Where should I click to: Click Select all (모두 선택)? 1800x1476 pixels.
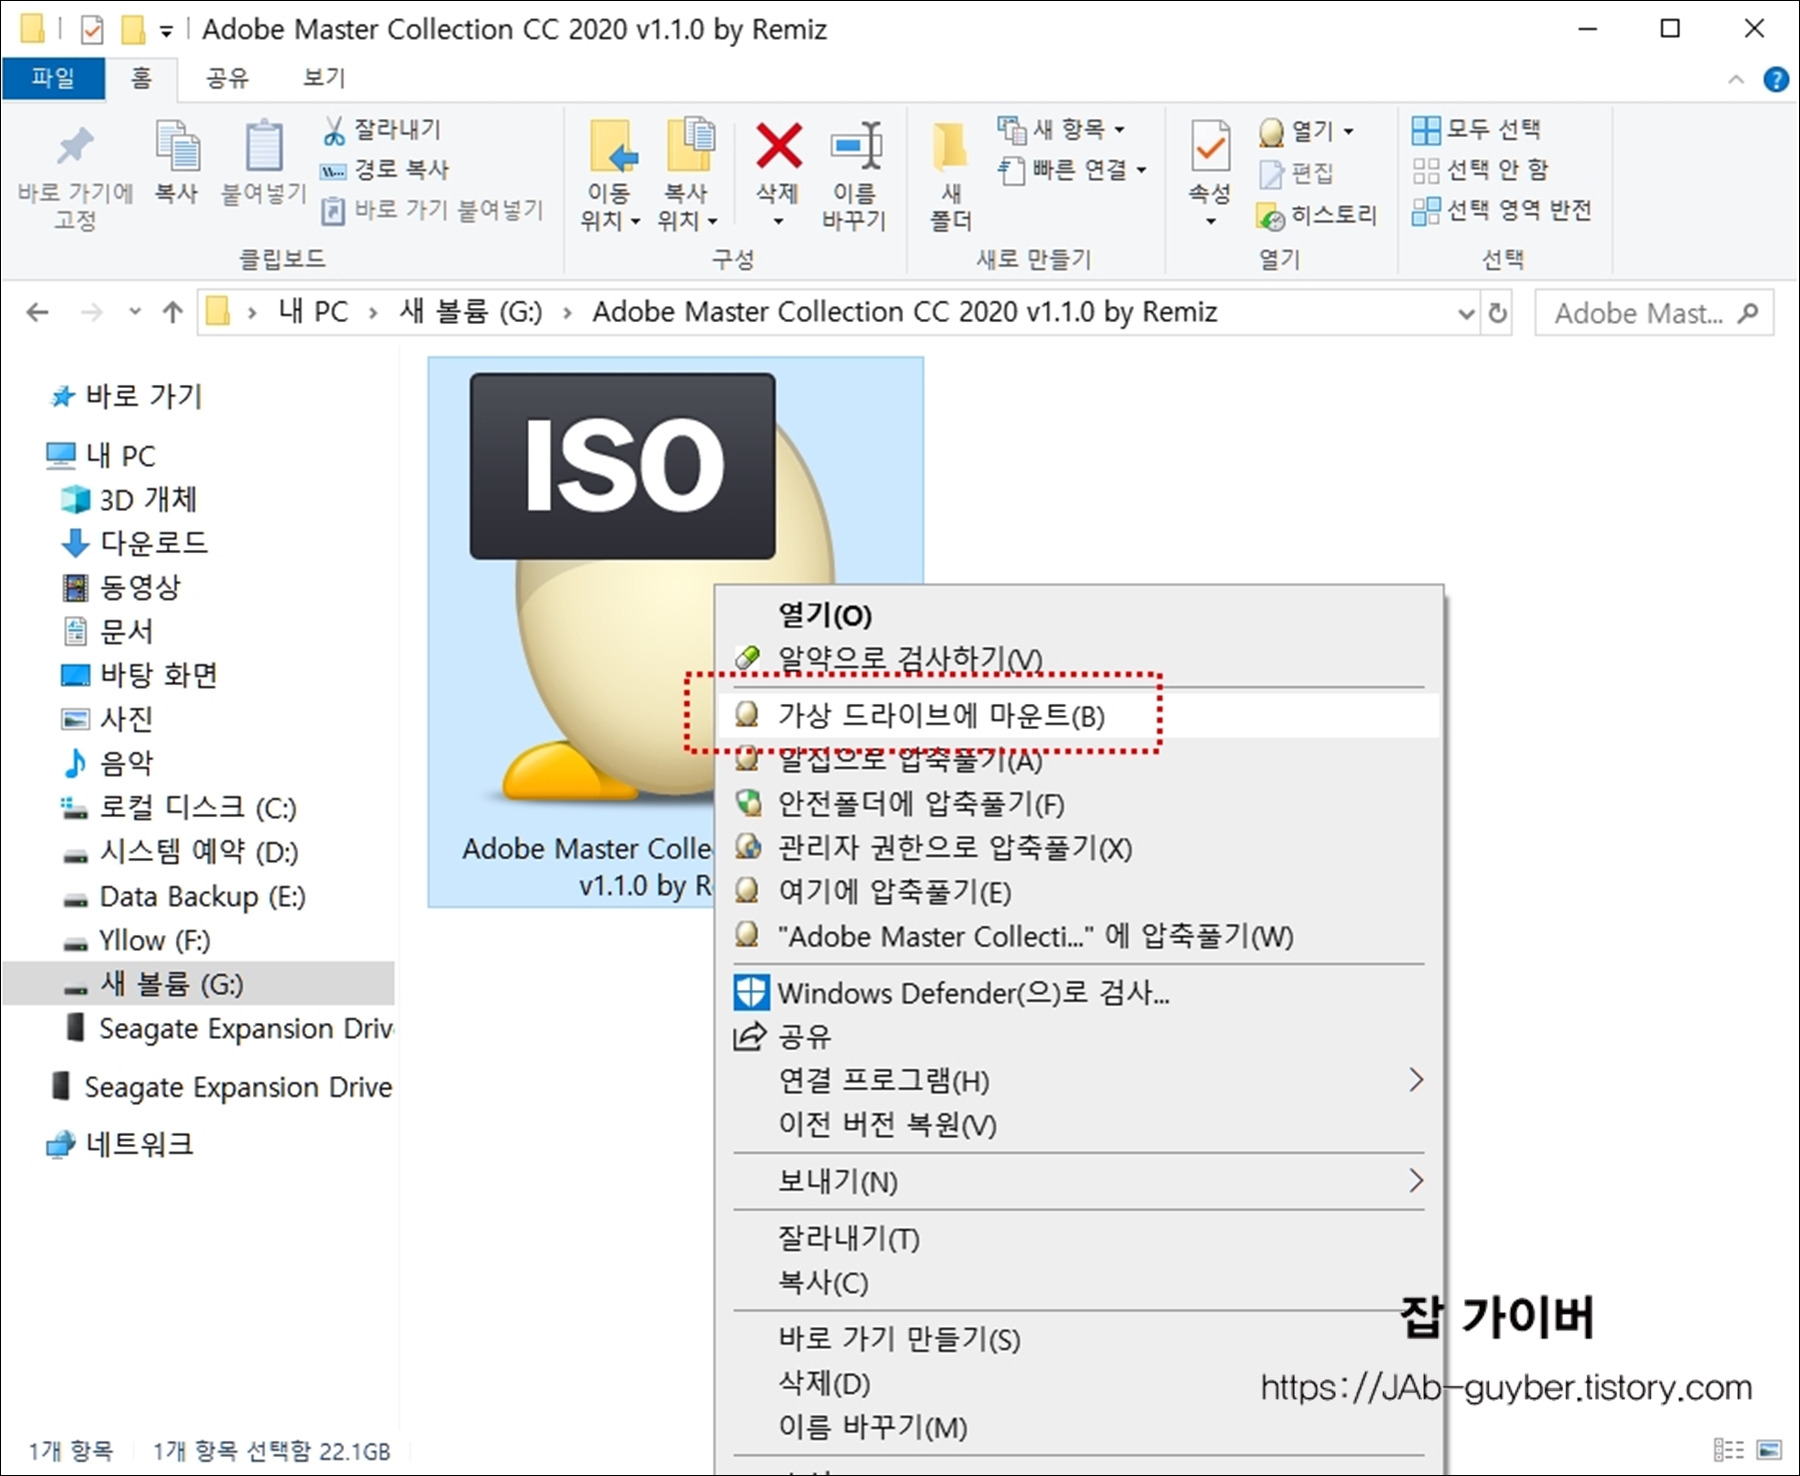(1476, 129)
